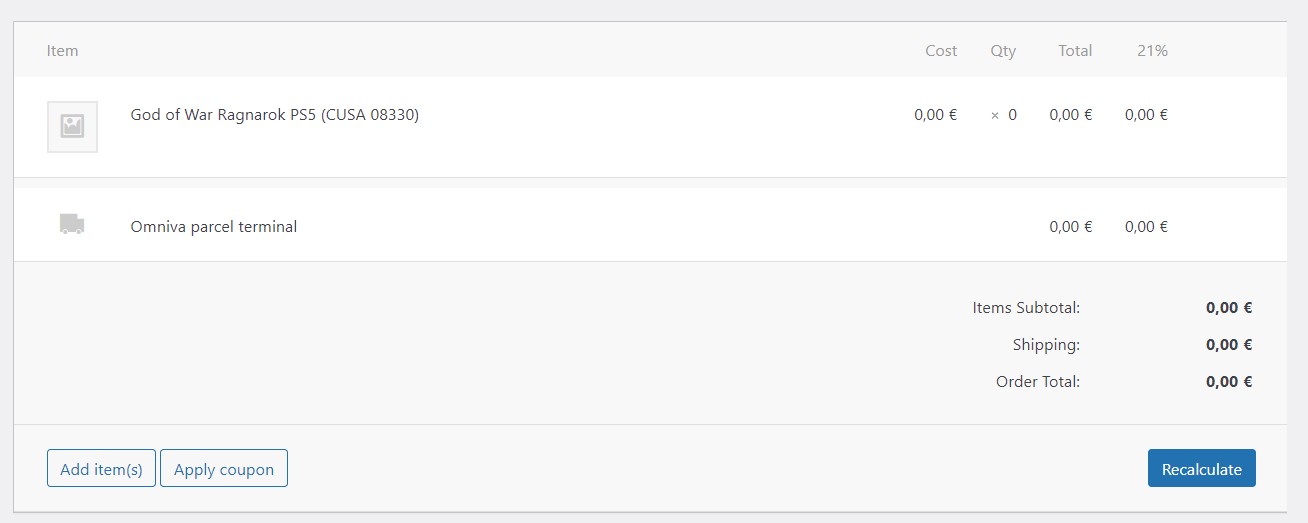Click the shipping tax 0,00 € amount

[x=1146, y=227]
